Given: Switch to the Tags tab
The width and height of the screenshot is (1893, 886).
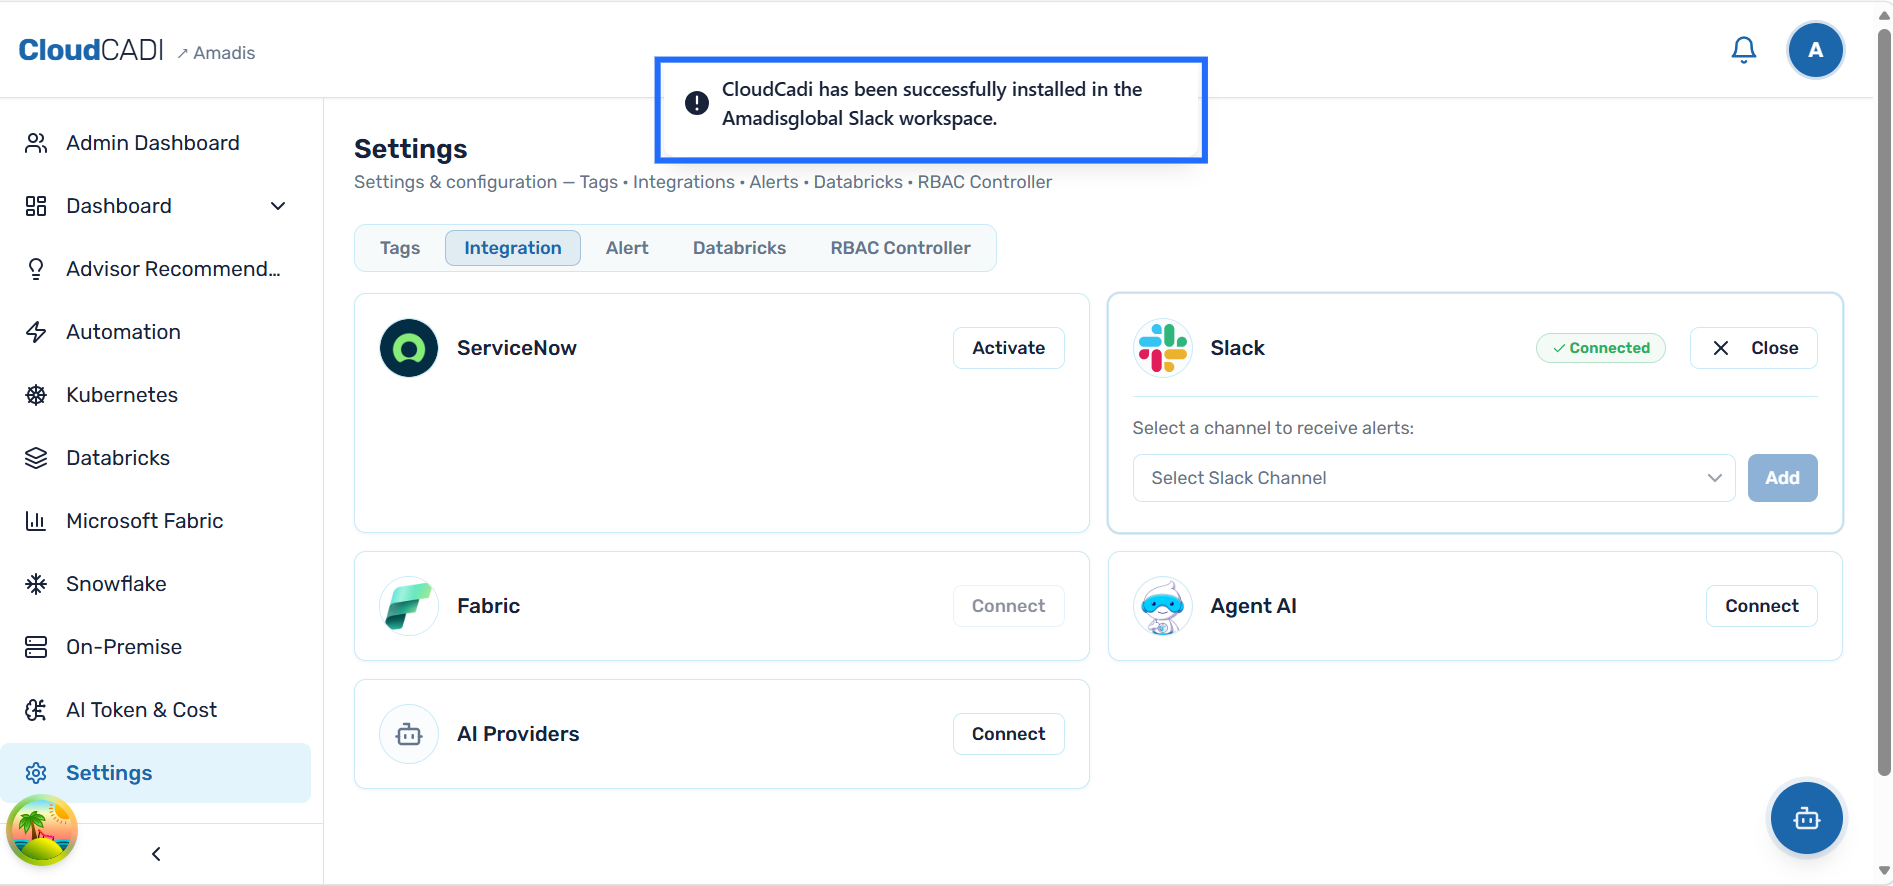Looking at the screenshot, I should [400, 248].
